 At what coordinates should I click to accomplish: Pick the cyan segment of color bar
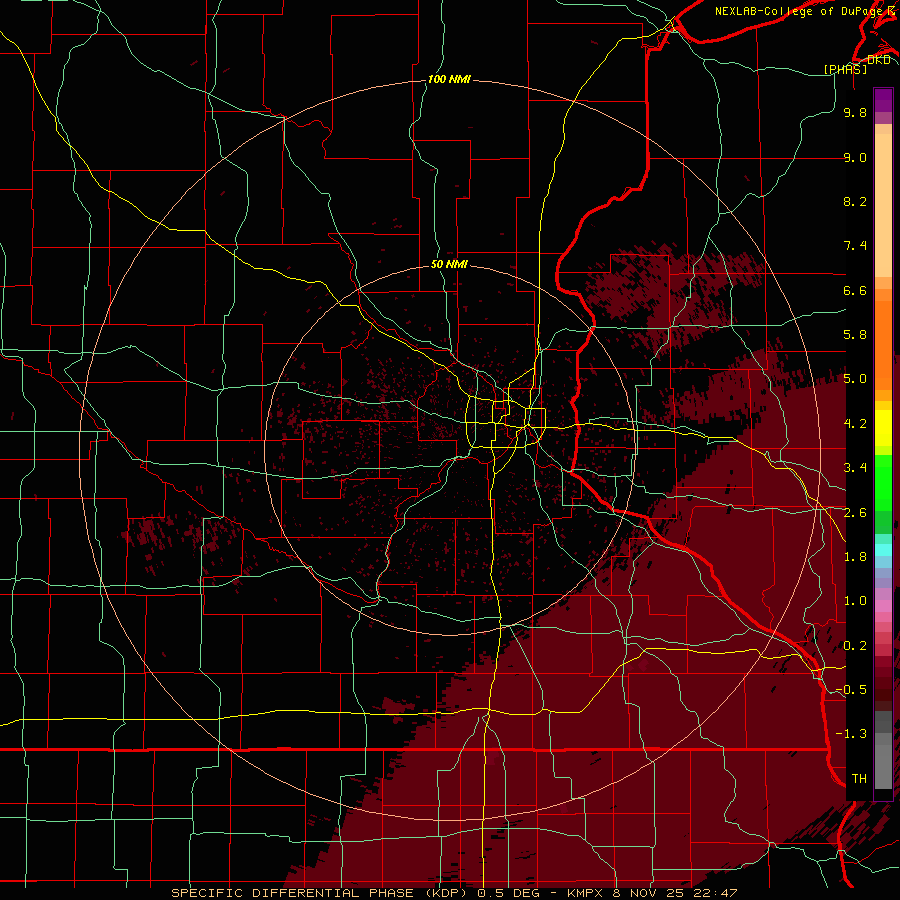[883, 550]
